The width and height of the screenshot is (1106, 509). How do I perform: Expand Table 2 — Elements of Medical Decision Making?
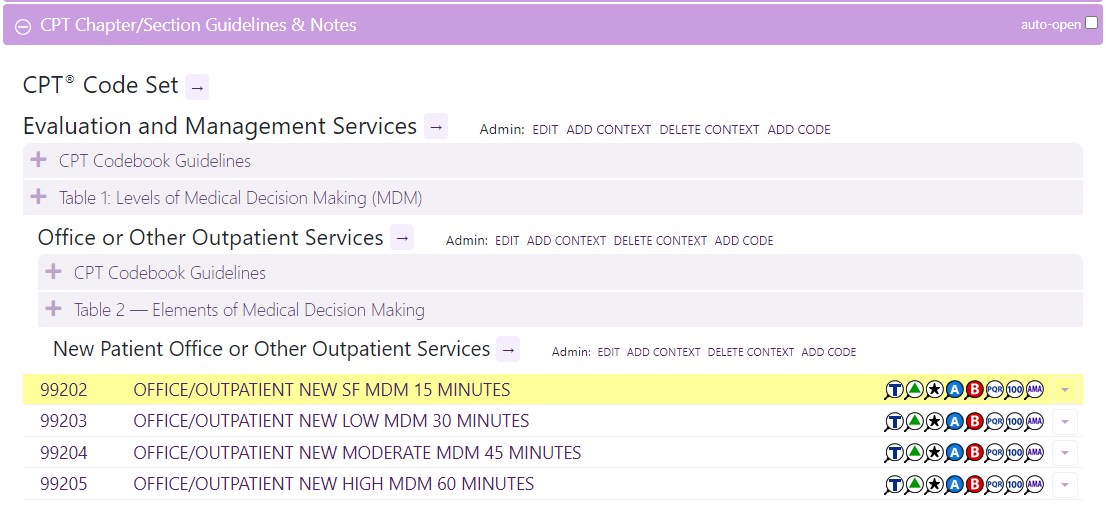click(x=560, y=309)
